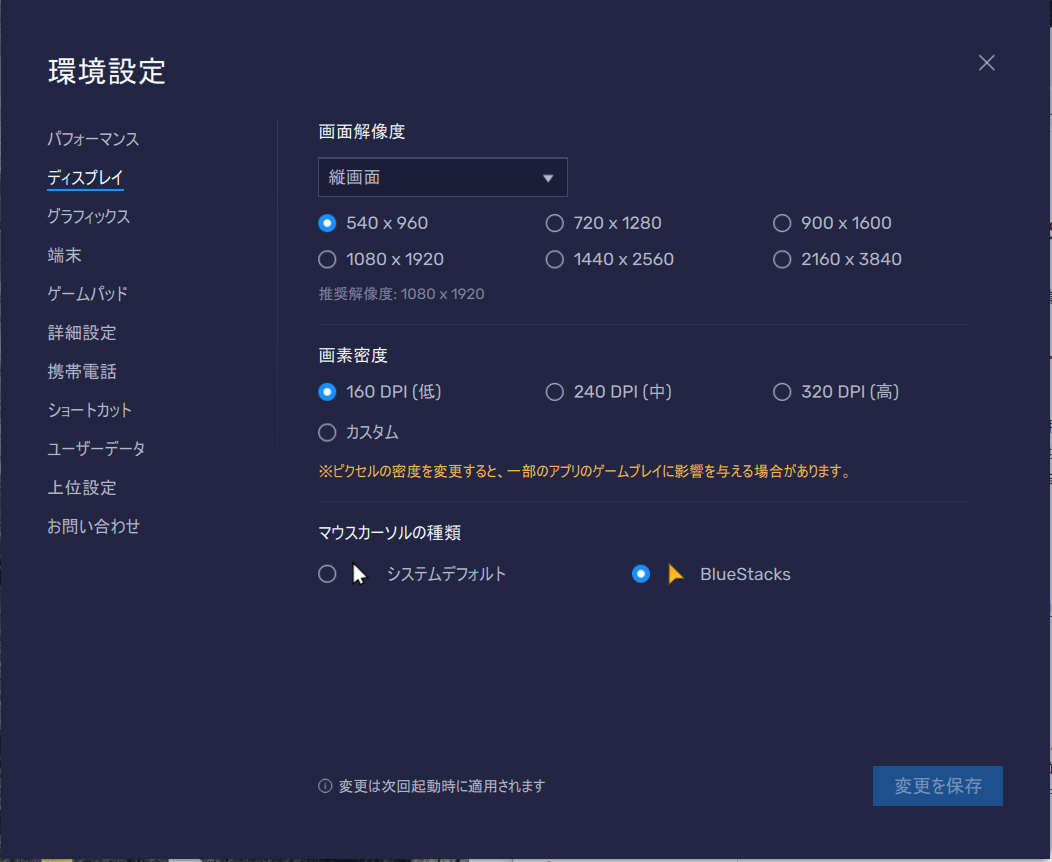Open the 上位設定 section
Viewport: 1052px width, 862px height.
tap(81, 488)
